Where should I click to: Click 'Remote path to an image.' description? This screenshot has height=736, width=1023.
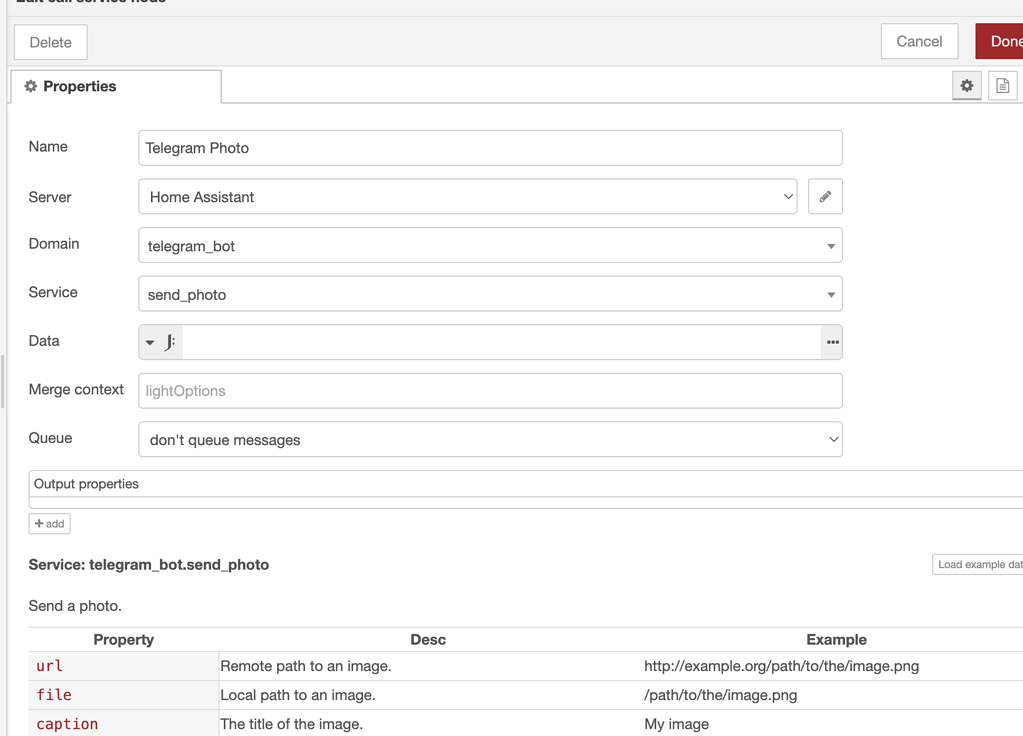(x=305, y=666)
